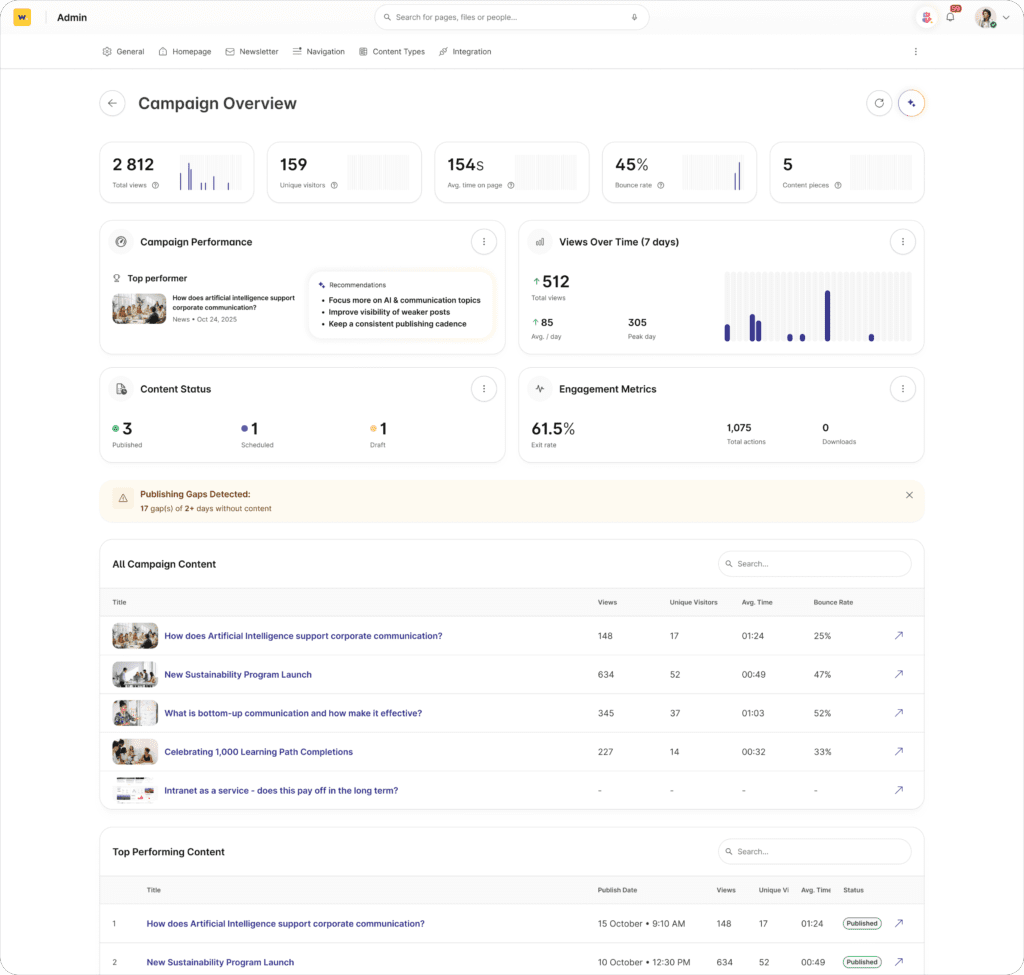Open Campaign Performance three-dot menu
The width and height of the screenshot is (1024, 975).
(x=484, y=241)
